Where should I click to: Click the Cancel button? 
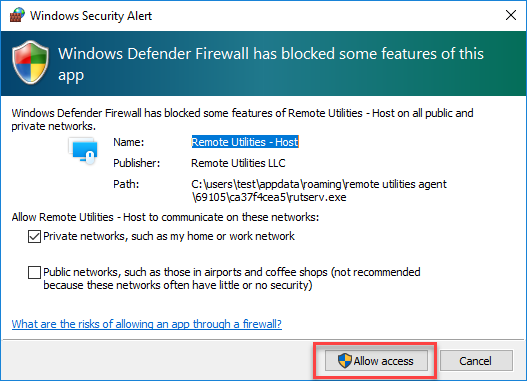pos(476,361)
